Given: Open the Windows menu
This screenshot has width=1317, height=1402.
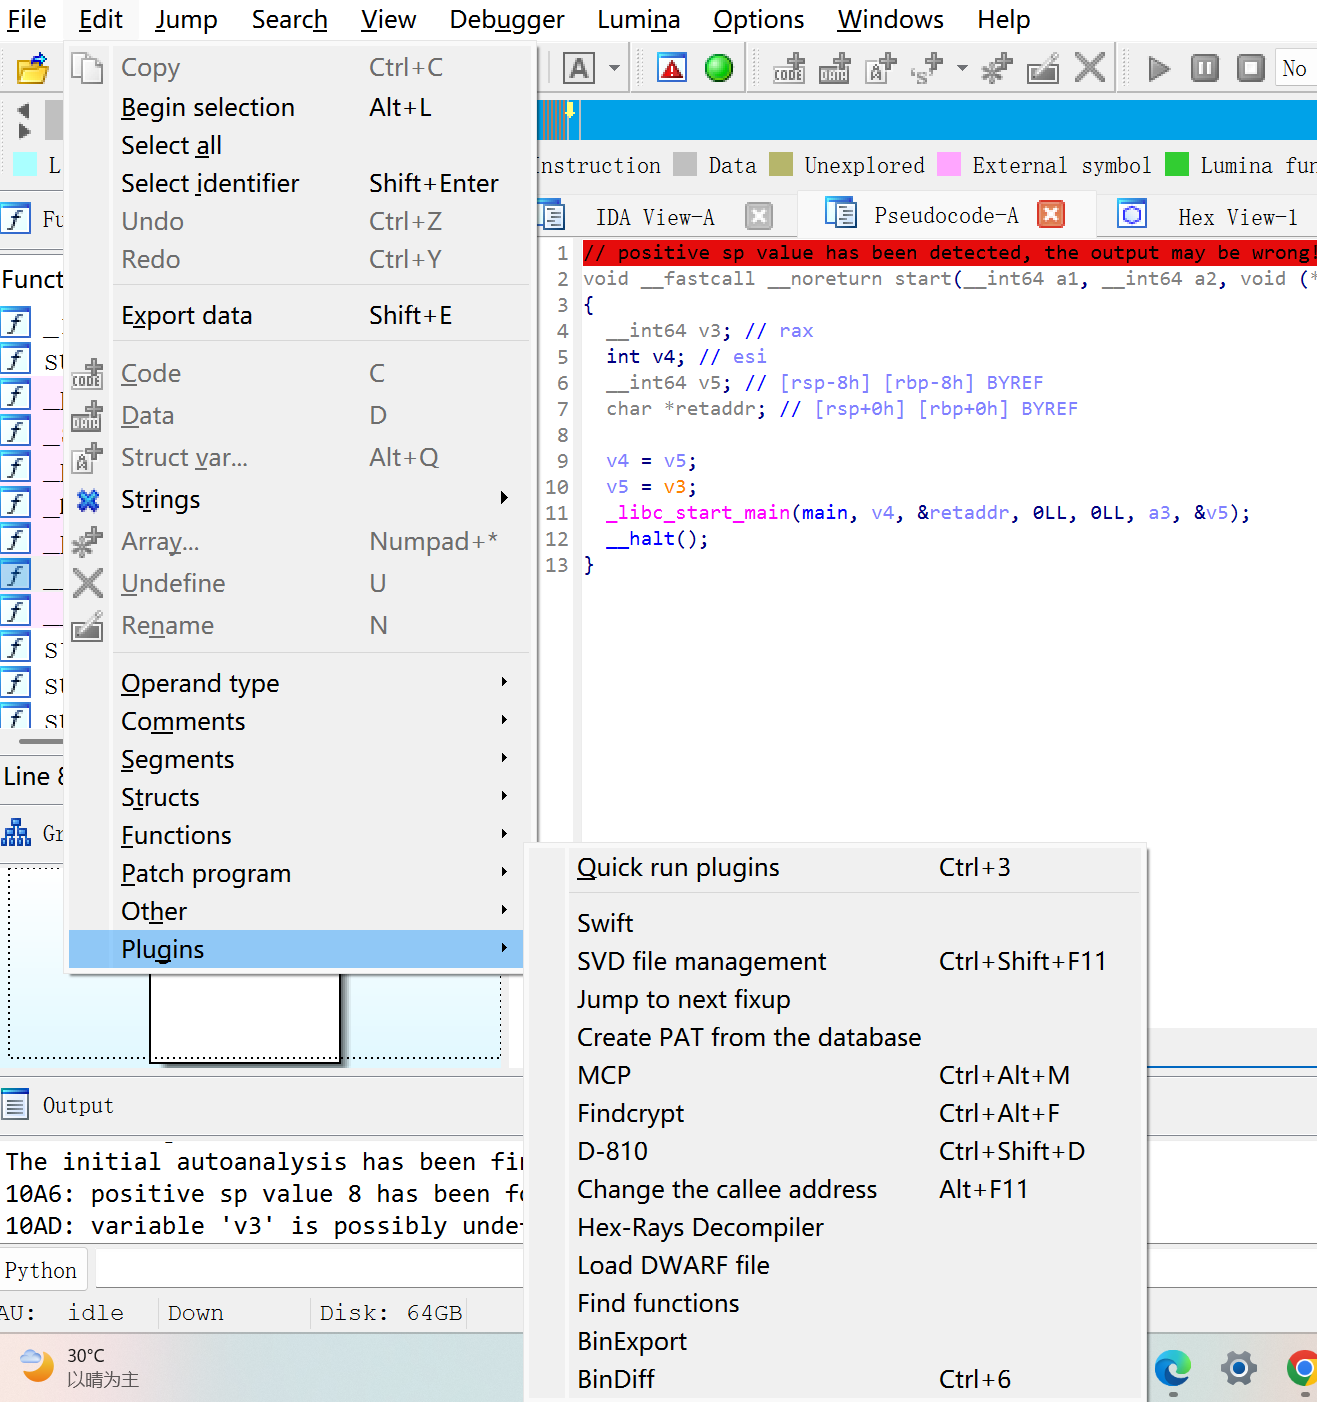Looking at the screenshot, I should tap(890, 19).
